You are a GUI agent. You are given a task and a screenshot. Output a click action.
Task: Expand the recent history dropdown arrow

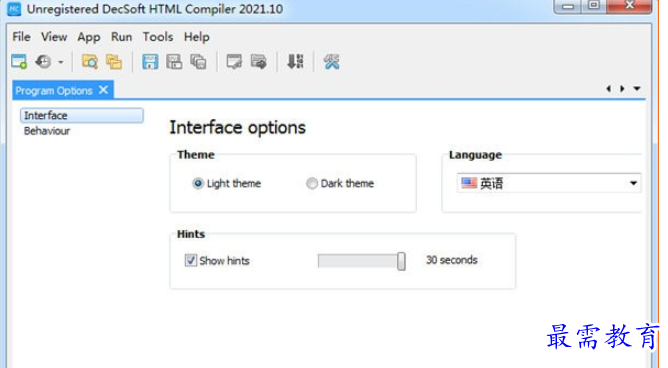61,62
